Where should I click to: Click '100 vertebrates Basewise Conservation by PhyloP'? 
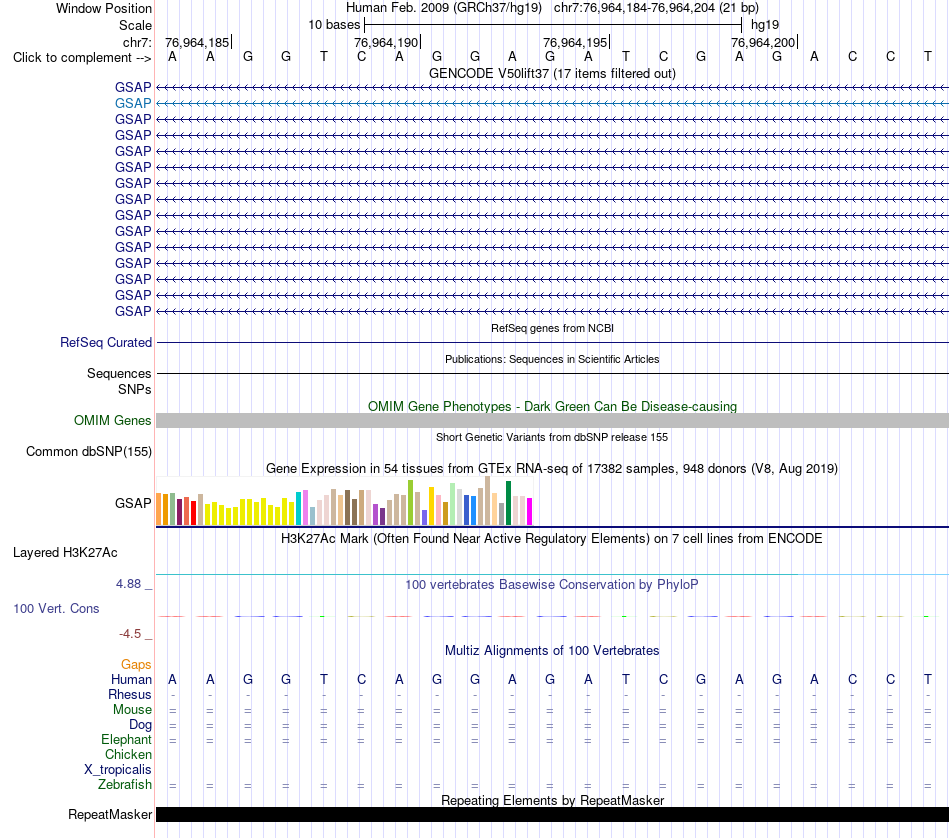point(552,585)
